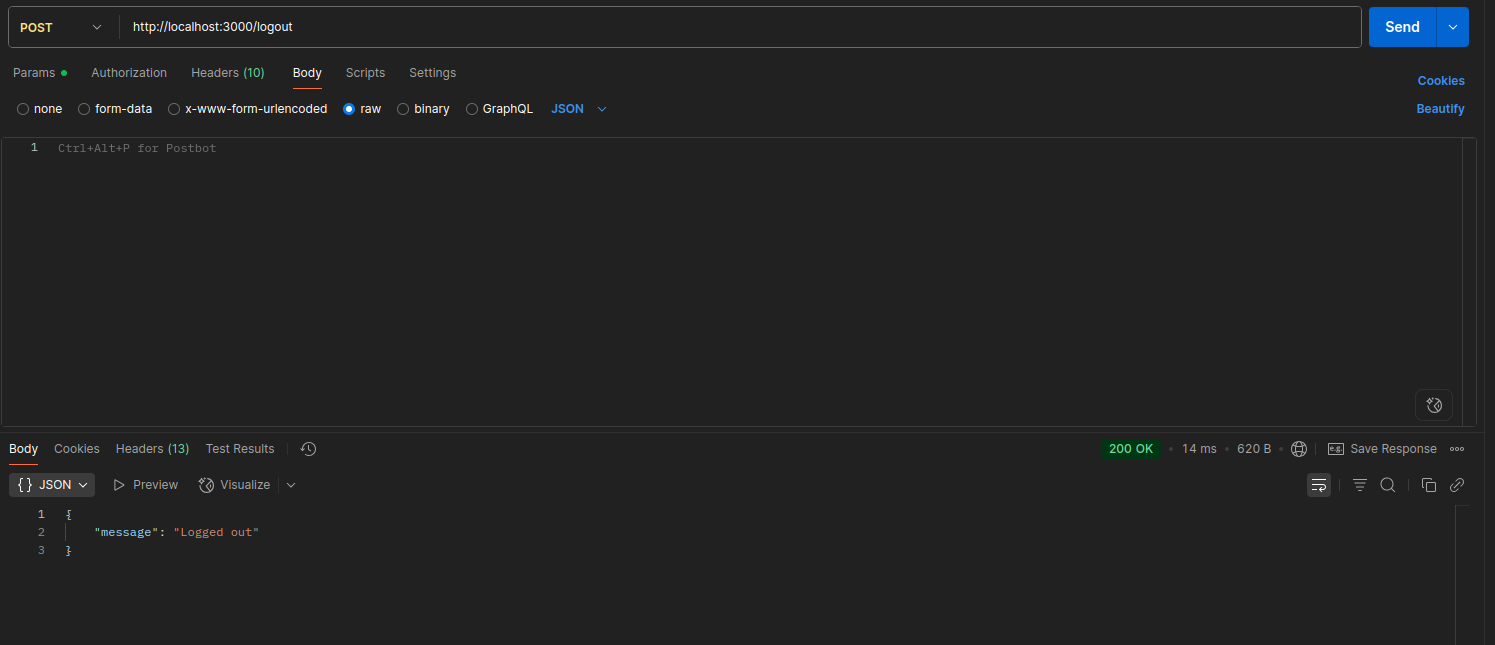Screen dimensions: 1495x645
Task: Open the Send options arrow
Action: click(x=1453, y=27)
